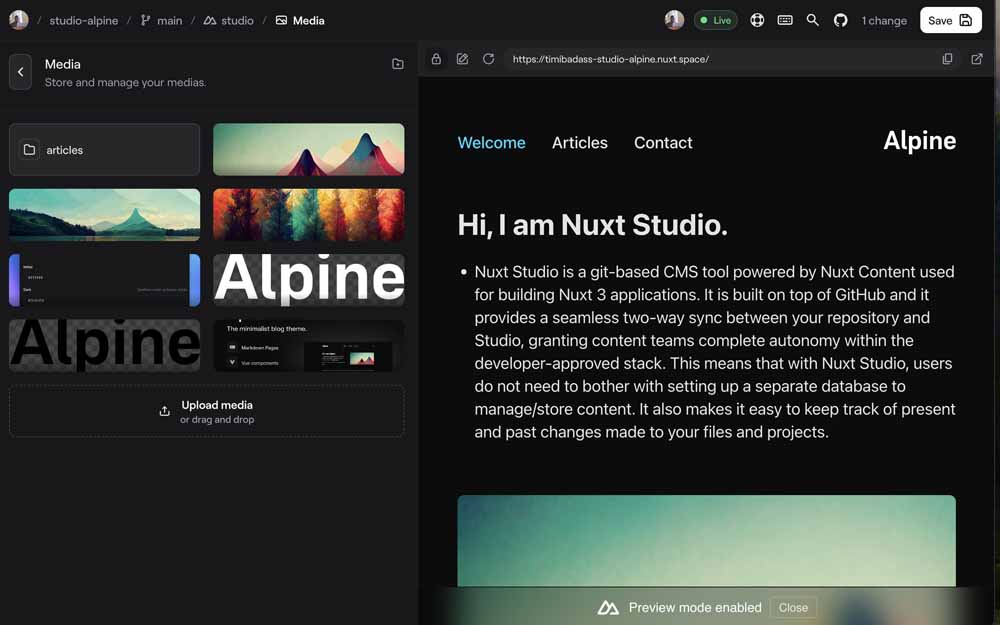This screenshot has height=625, width=1000.
Task: Refresh the preview page
Action: pyautogui.click(x=488, y=59)
